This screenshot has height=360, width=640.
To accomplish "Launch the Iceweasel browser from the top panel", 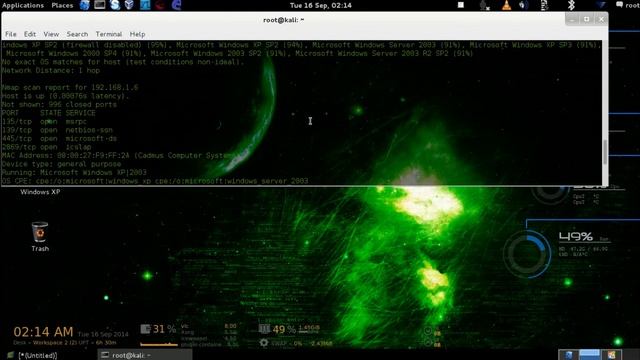I will 84,5.
